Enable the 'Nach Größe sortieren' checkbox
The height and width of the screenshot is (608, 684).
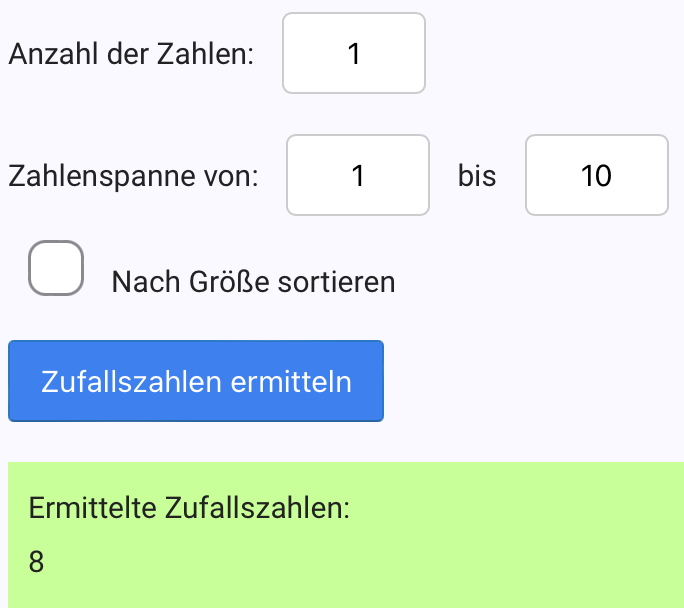coord(55,268)
